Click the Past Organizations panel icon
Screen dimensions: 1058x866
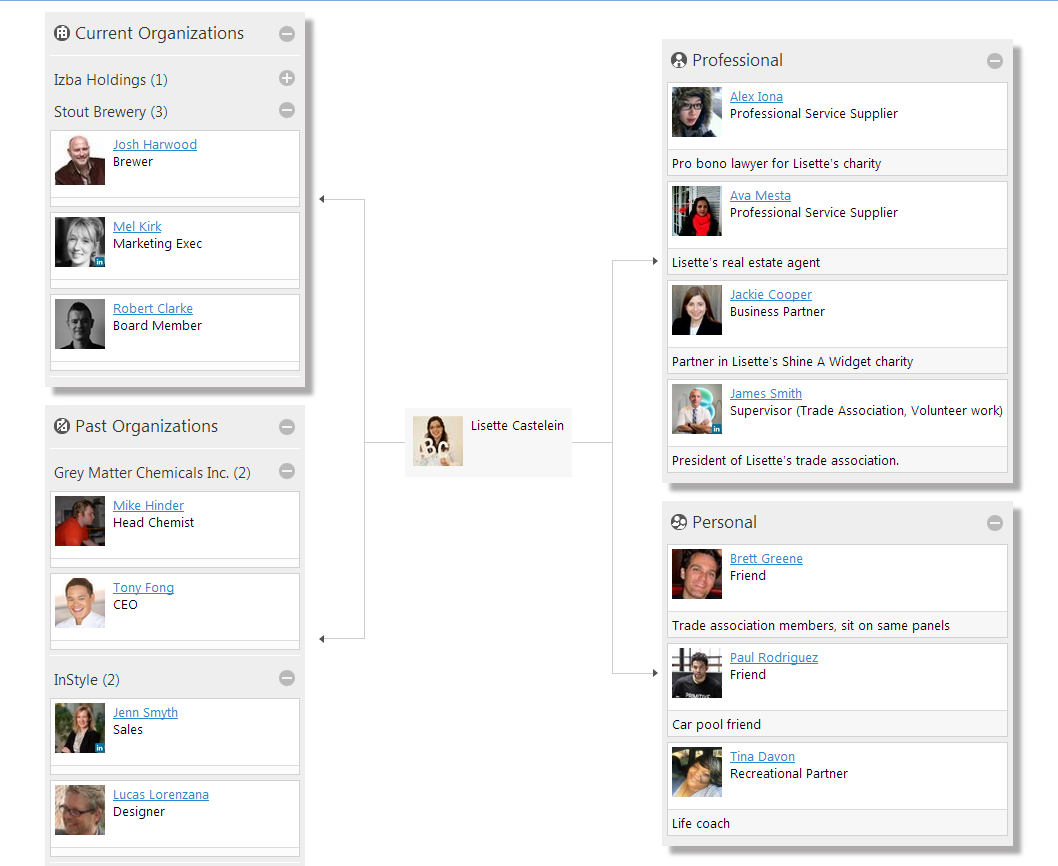point(61,426)
